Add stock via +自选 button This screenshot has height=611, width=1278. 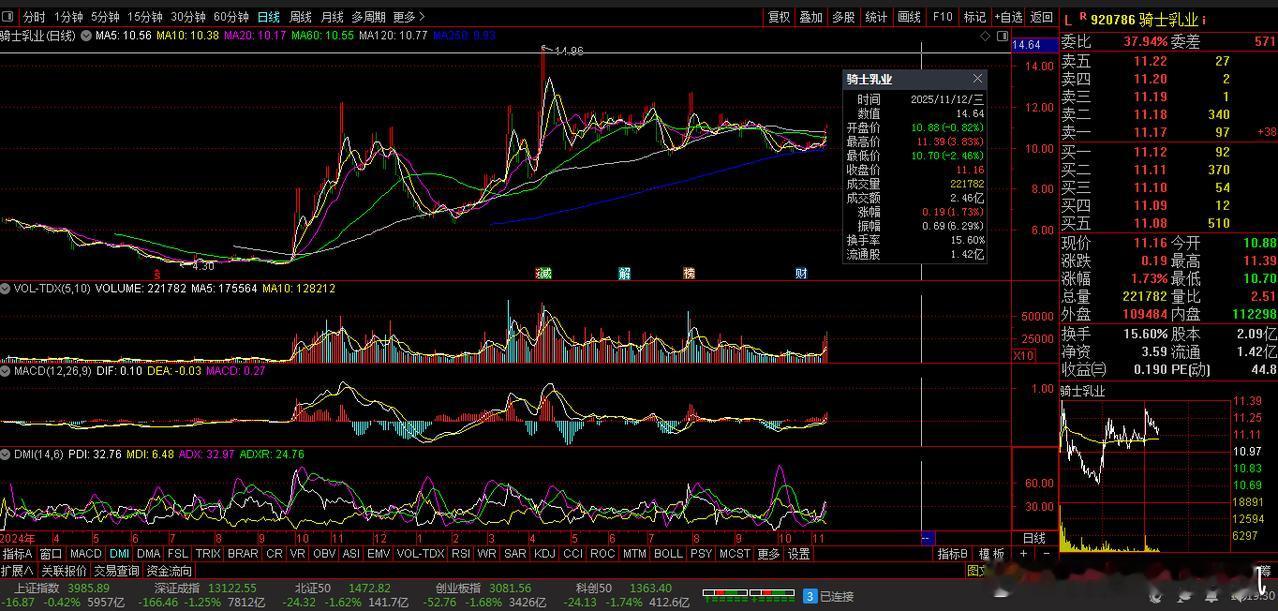point(1008,17)
